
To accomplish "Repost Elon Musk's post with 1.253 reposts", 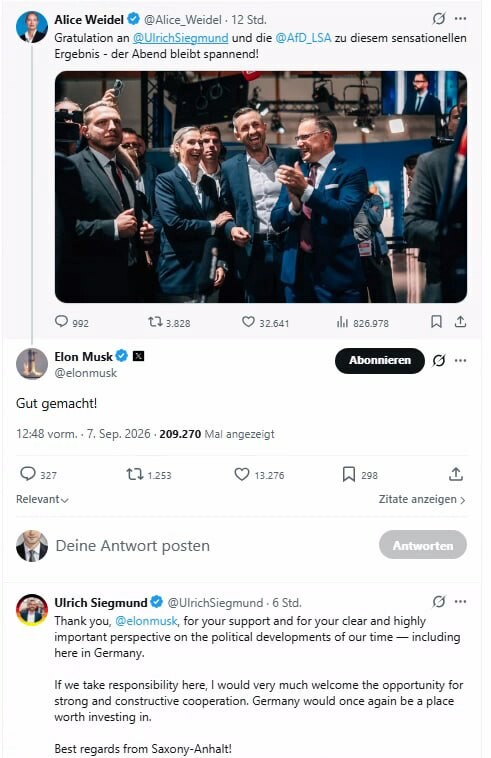I will tap(135, 474).
